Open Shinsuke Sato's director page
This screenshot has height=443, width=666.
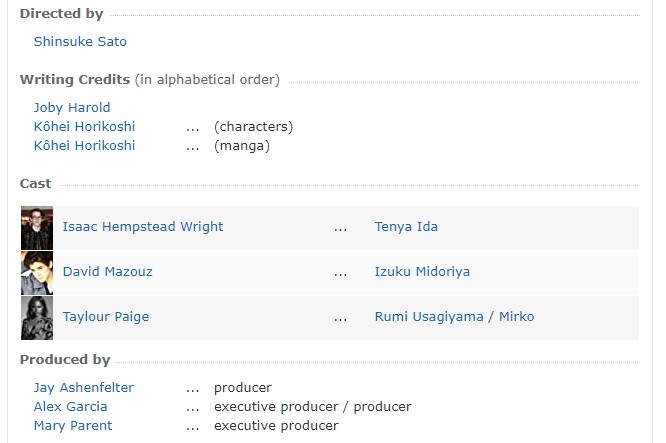tap(80, 42)
